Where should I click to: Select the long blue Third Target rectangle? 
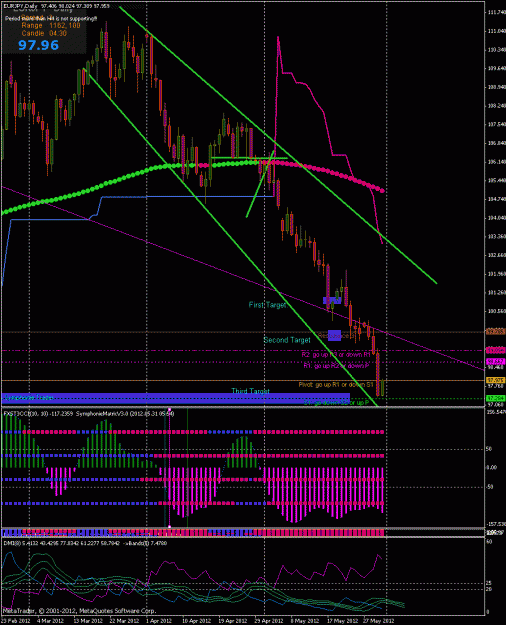click(176, 398)
